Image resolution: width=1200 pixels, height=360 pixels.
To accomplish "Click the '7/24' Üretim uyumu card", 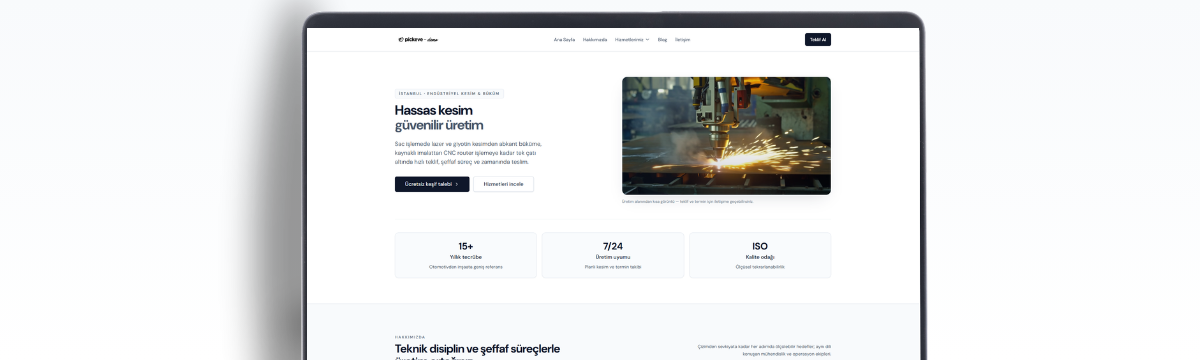I will point(613,255).
